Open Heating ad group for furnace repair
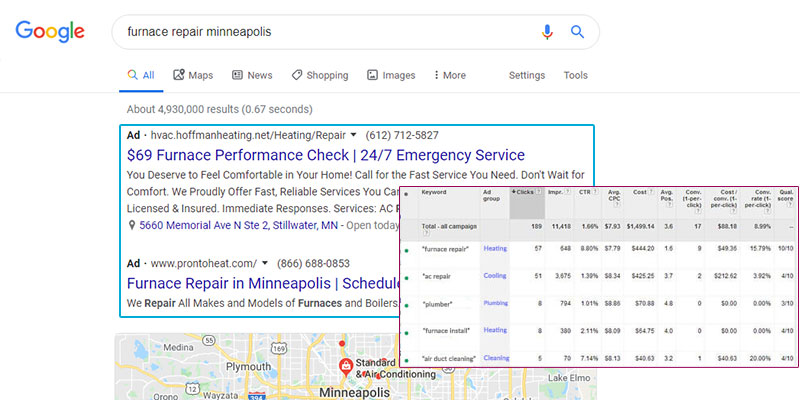The width and height of the screenshot is (800, 400). [x=495, y=248]
